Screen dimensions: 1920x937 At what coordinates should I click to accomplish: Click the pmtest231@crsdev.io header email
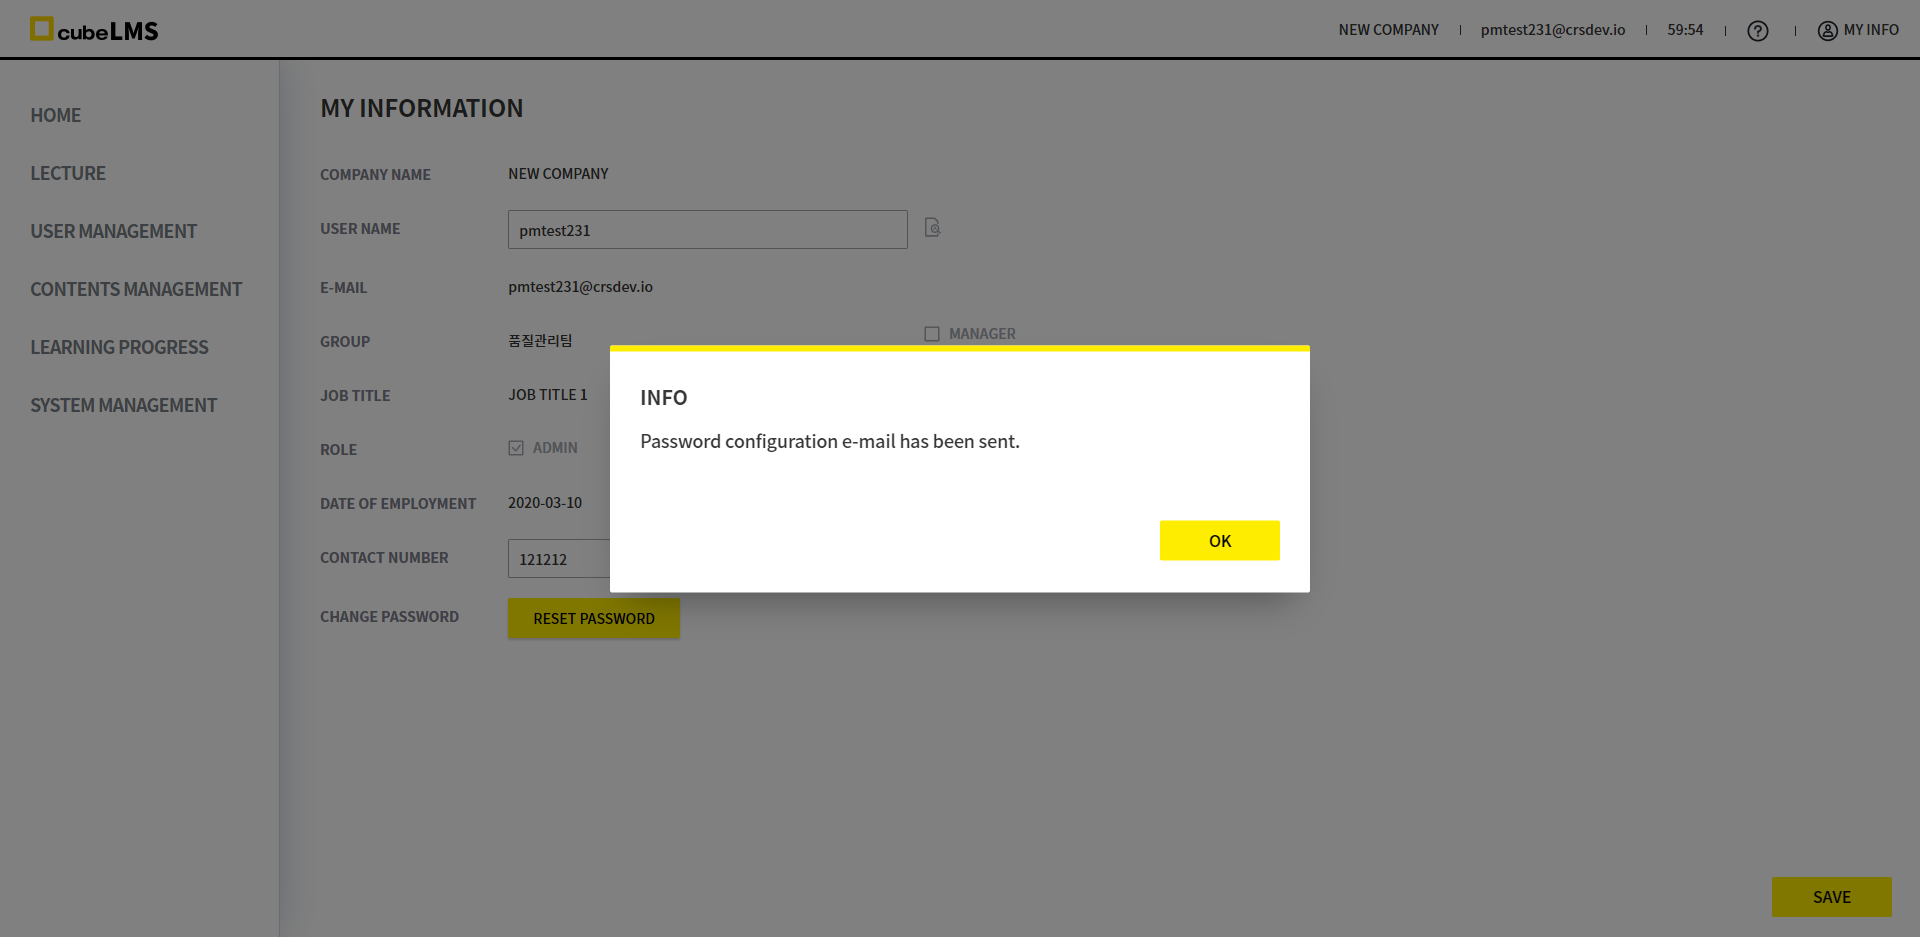click(1552, 30)
